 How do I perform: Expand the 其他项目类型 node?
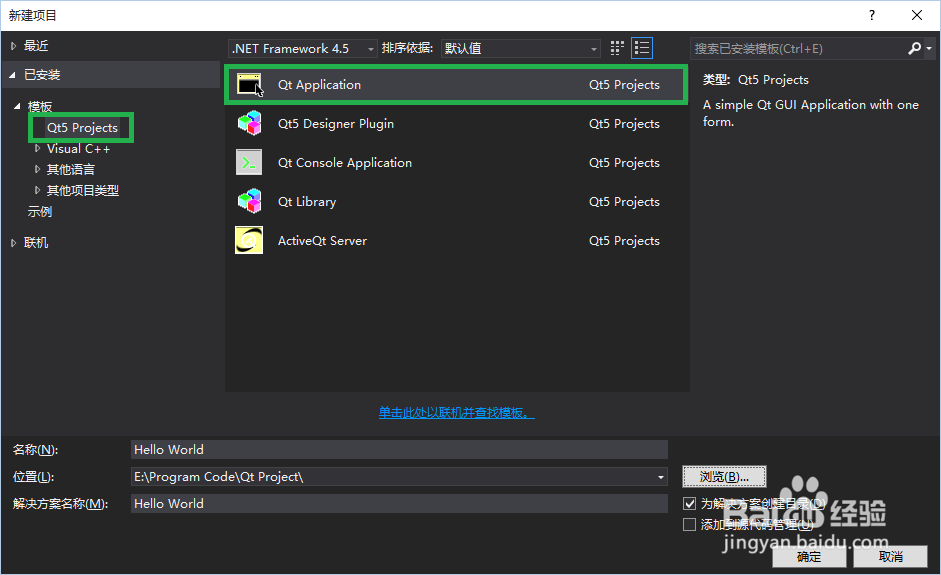coord(37,190)
